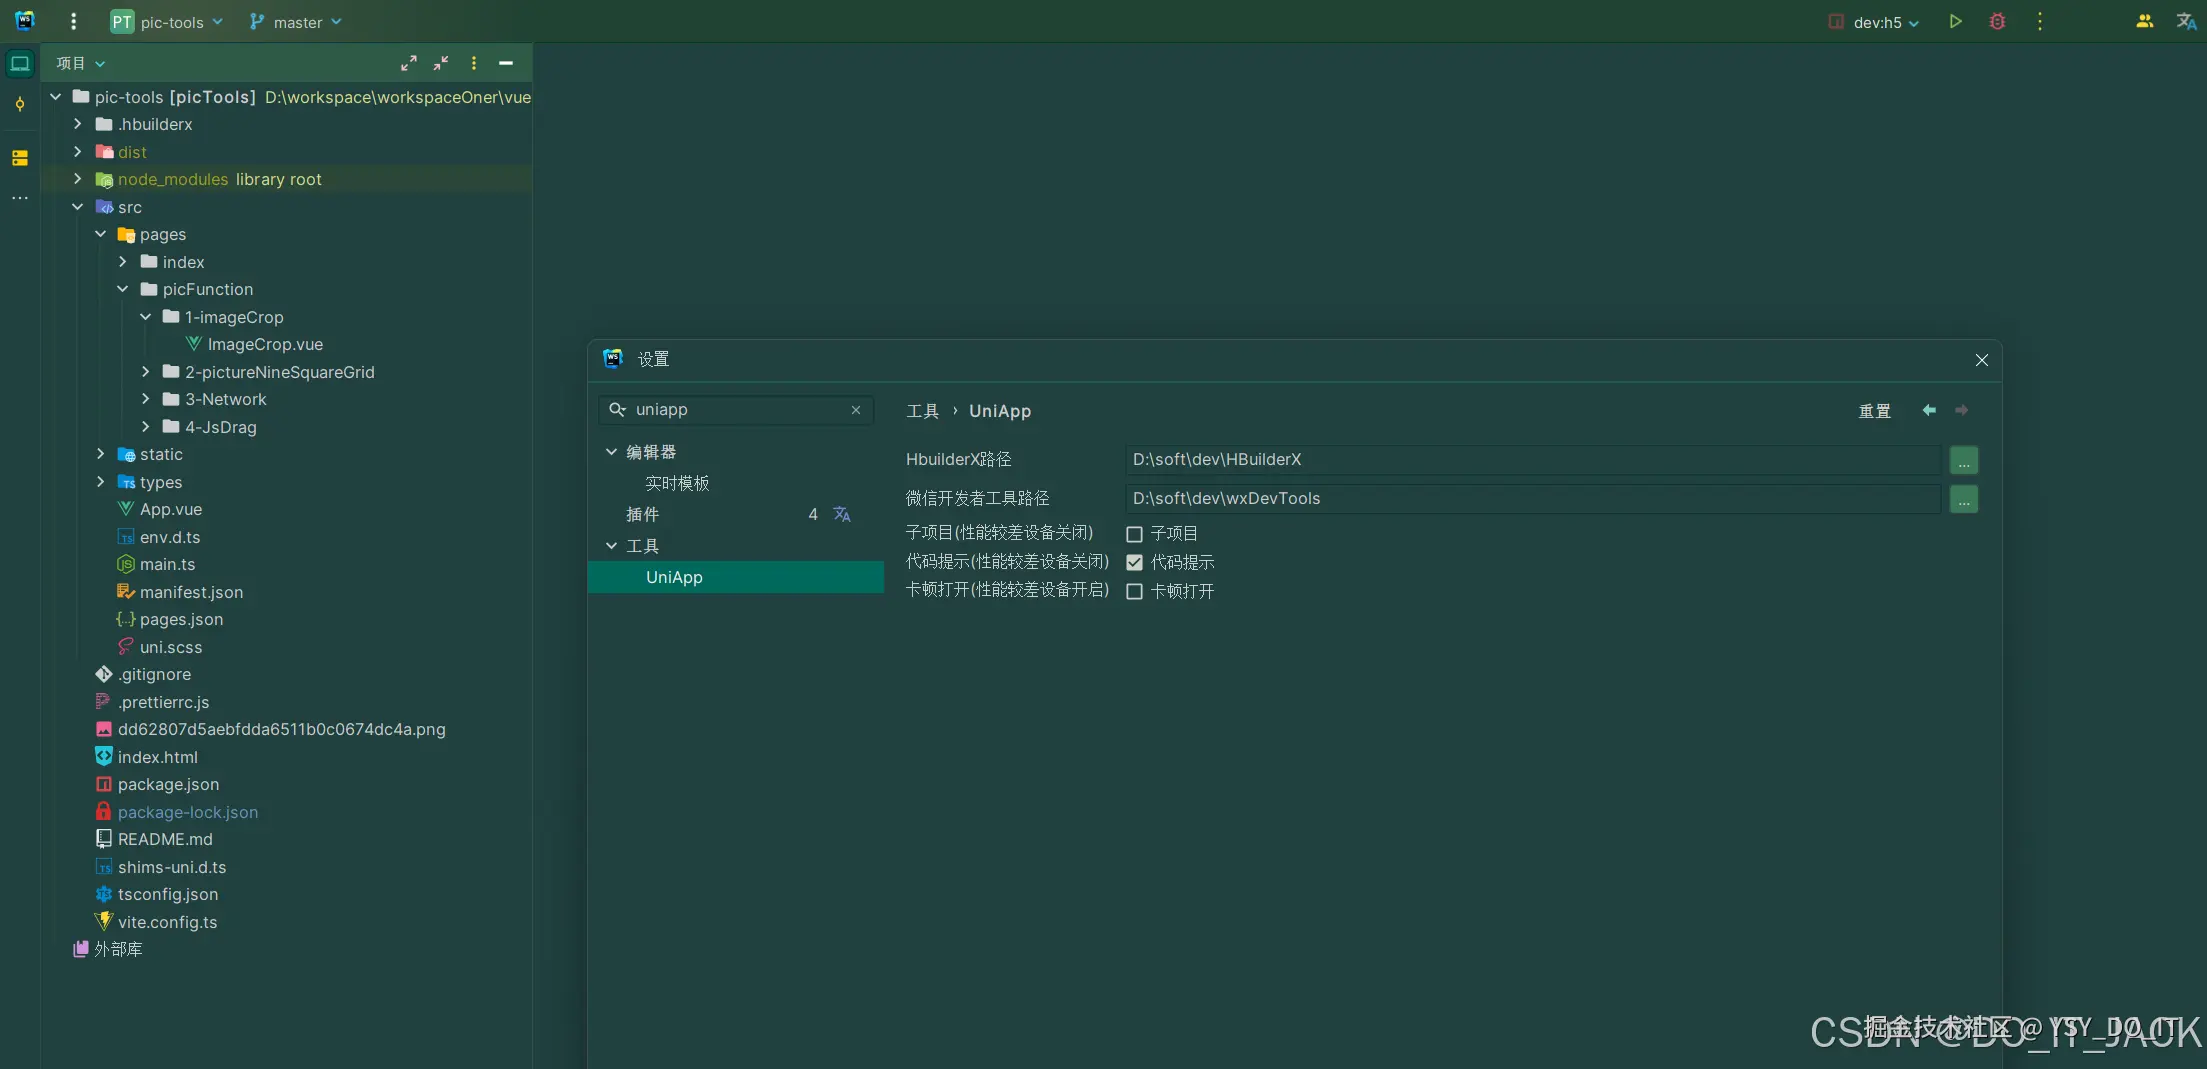Collapse the 工具 settings group
Image resolution: width=2207 pixels, height=1069 pixels.
click(x=611, y=546)
